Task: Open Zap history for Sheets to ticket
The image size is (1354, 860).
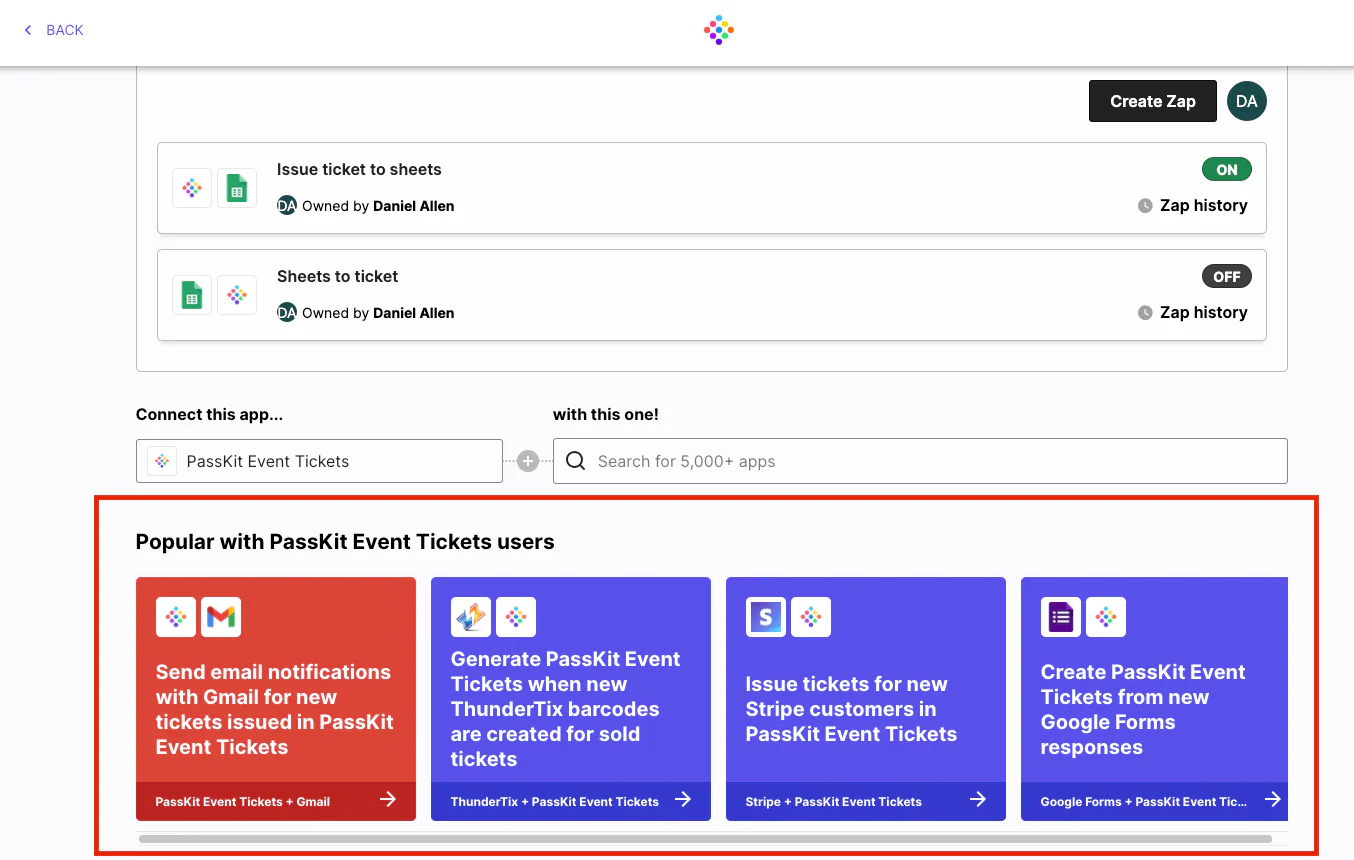Action: pyautogui.click(x=1203, y=312)
